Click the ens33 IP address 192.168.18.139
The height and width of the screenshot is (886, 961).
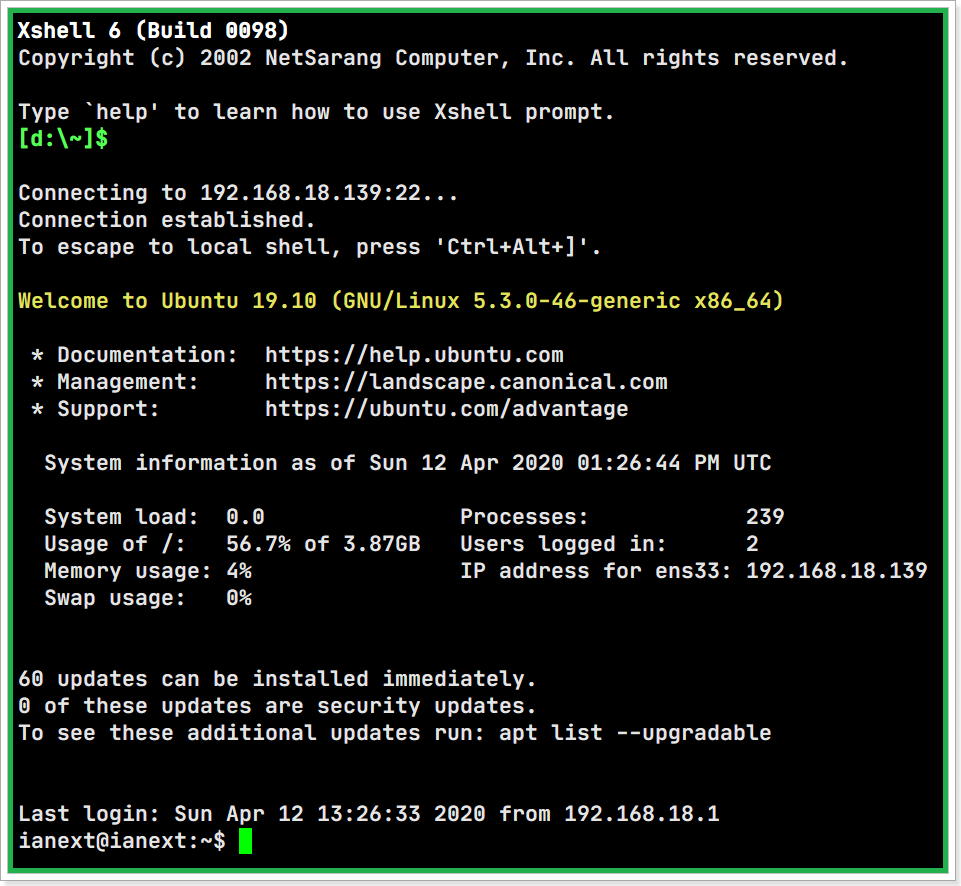pos(837,571)
